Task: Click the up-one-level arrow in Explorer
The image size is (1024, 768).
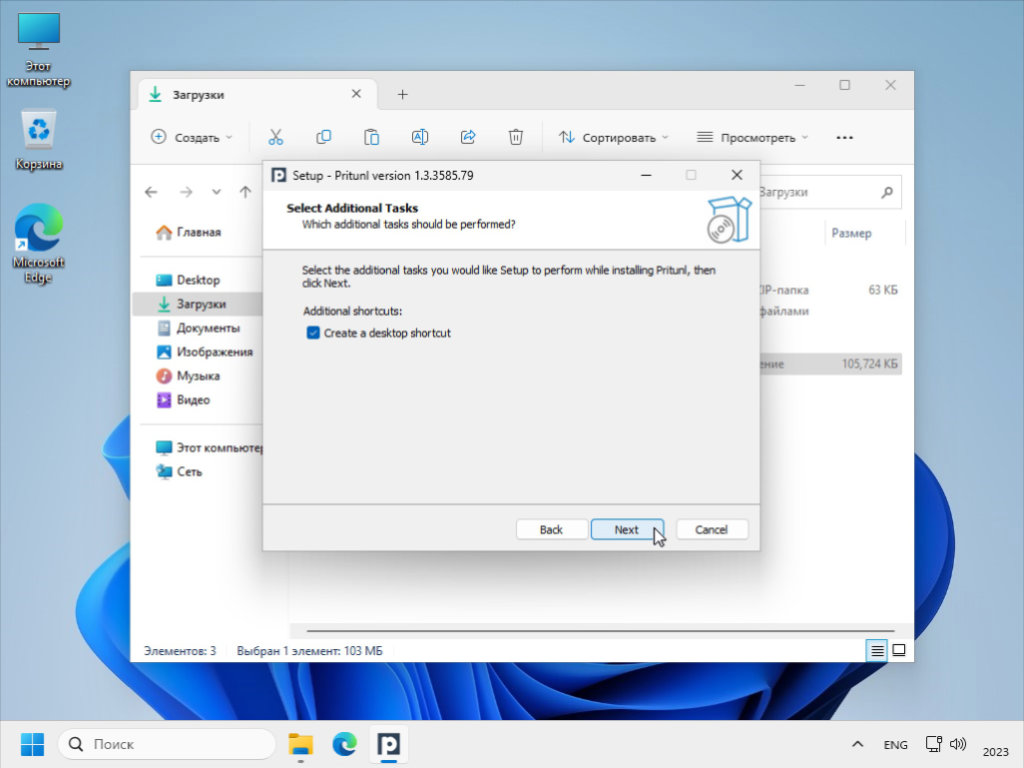Action: click(246, 192)
